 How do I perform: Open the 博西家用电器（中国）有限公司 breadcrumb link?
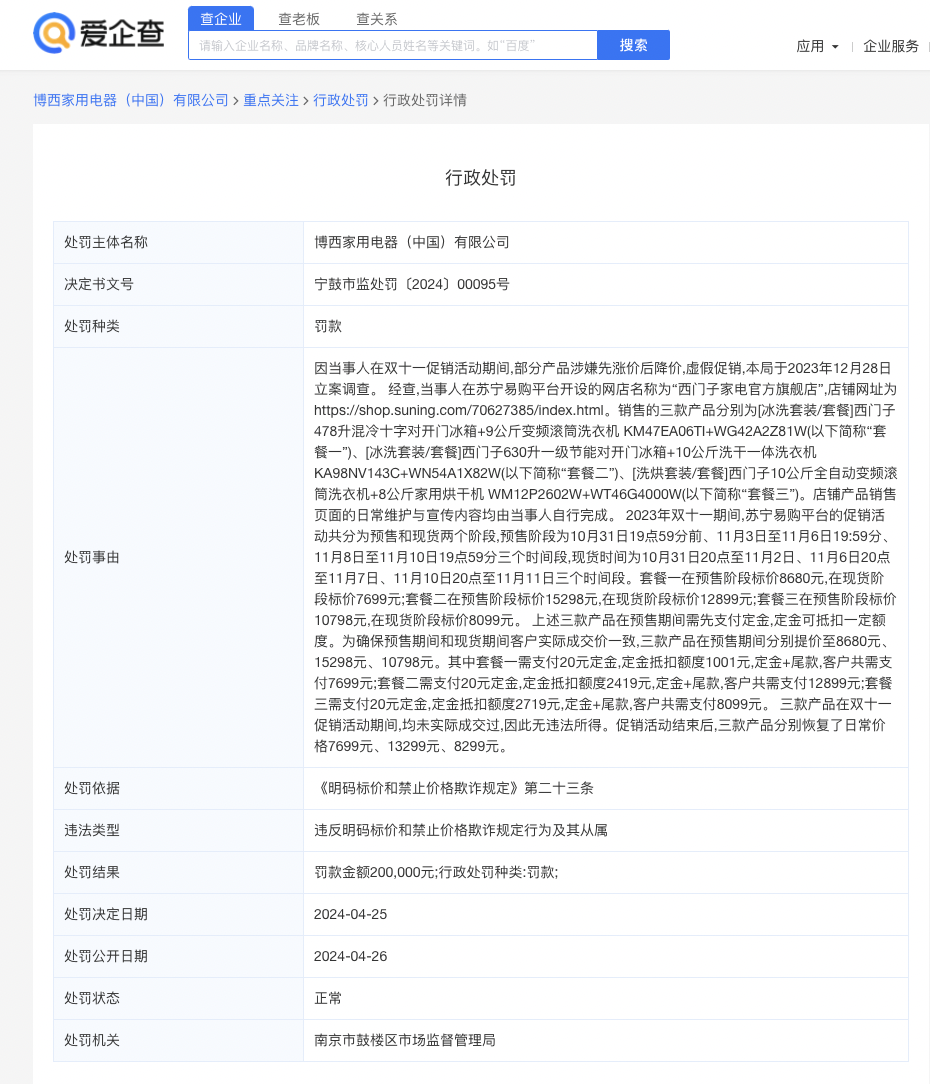click(x=131, y=100)
